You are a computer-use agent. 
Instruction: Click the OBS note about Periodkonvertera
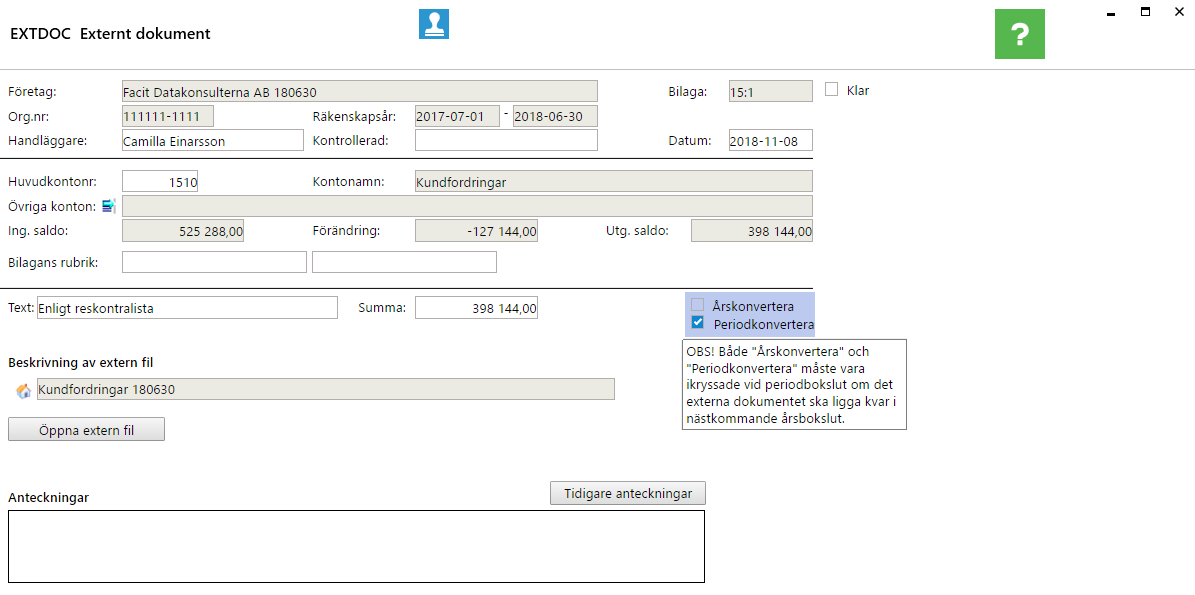(794, 385)
